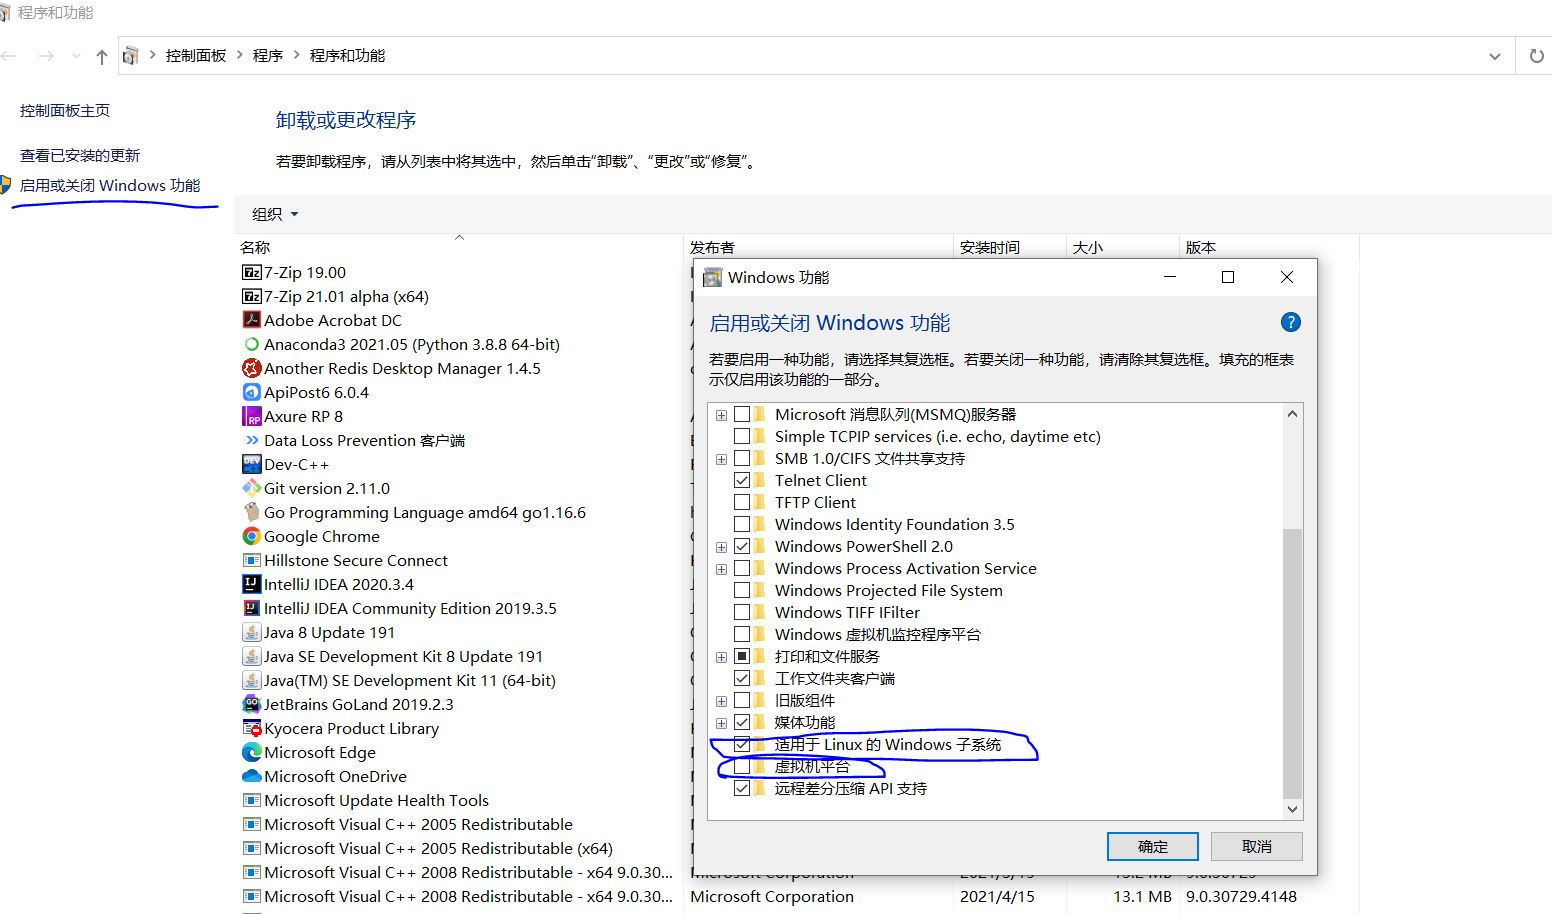
Task: Click 程序 breadcrumb segment
Action: click(267, 56)
